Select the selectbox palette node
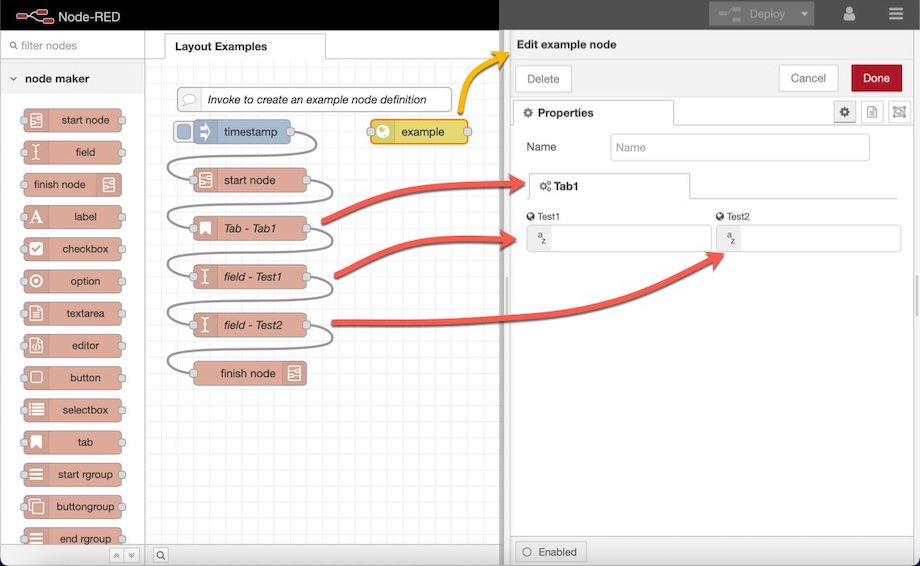The height and width of the screenshot is (566, 920). (73, 410)
